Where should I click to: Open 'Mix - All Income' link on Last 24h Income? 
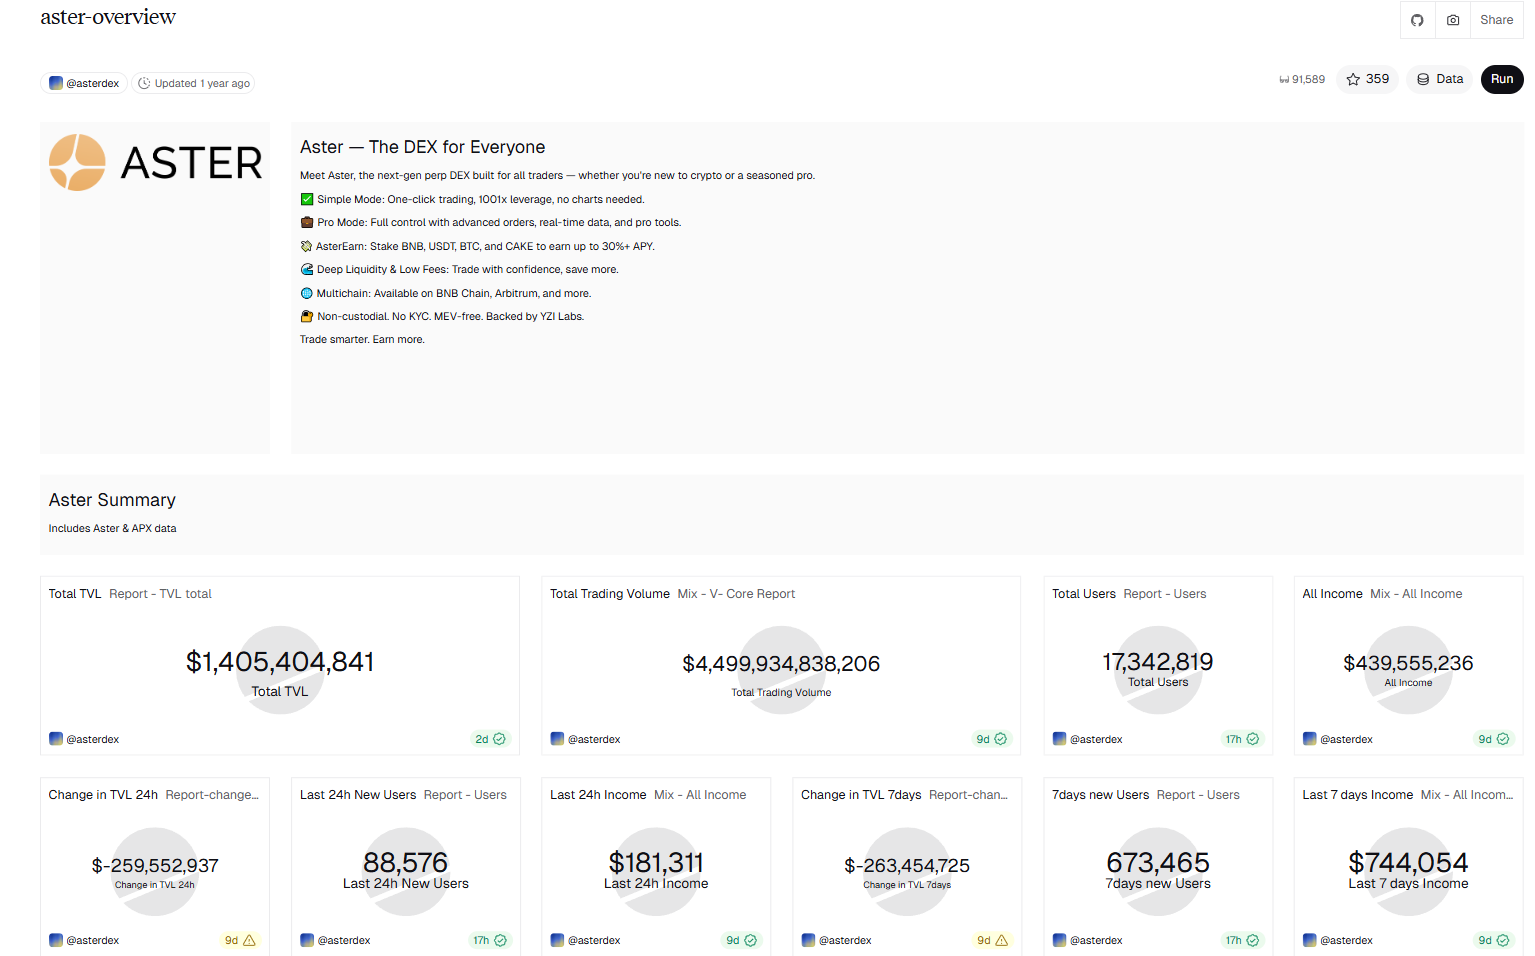700,795
